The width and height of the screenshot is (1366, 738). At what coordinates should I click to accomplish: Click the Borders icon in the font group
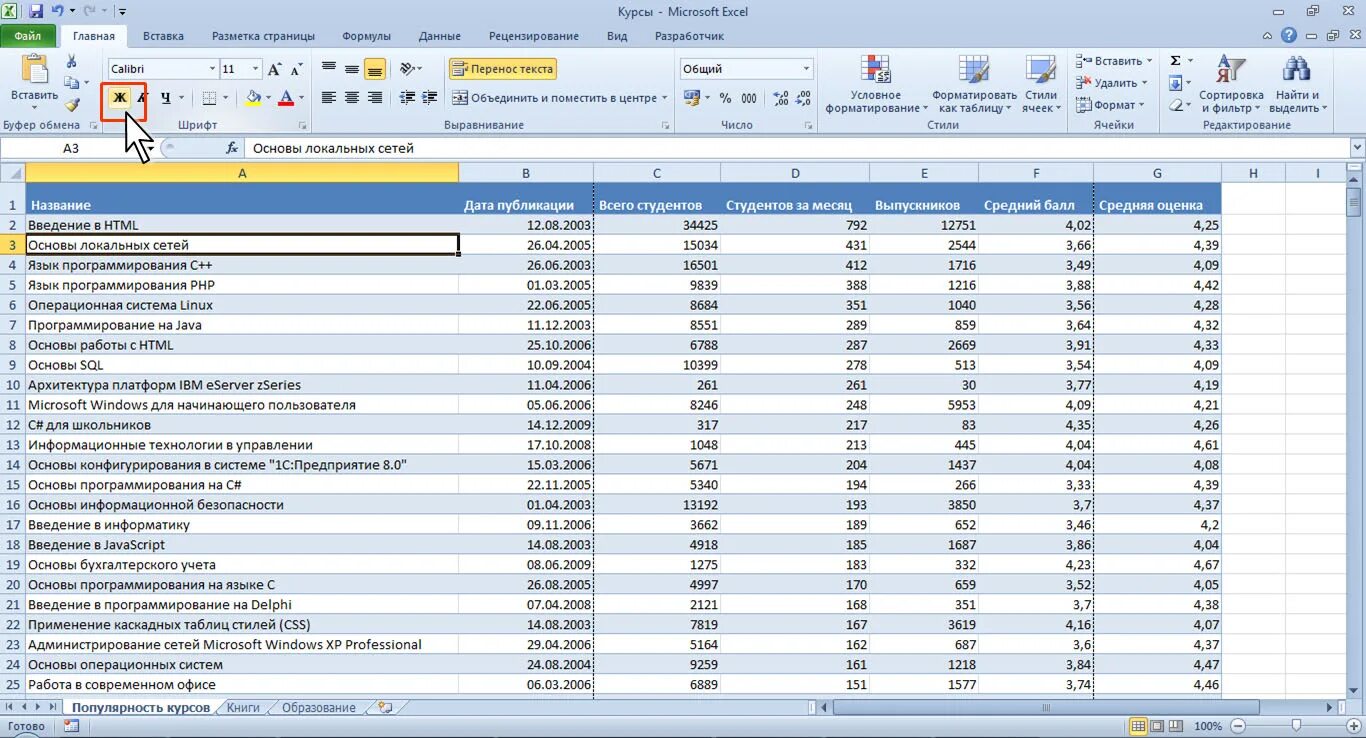point(209,98)
